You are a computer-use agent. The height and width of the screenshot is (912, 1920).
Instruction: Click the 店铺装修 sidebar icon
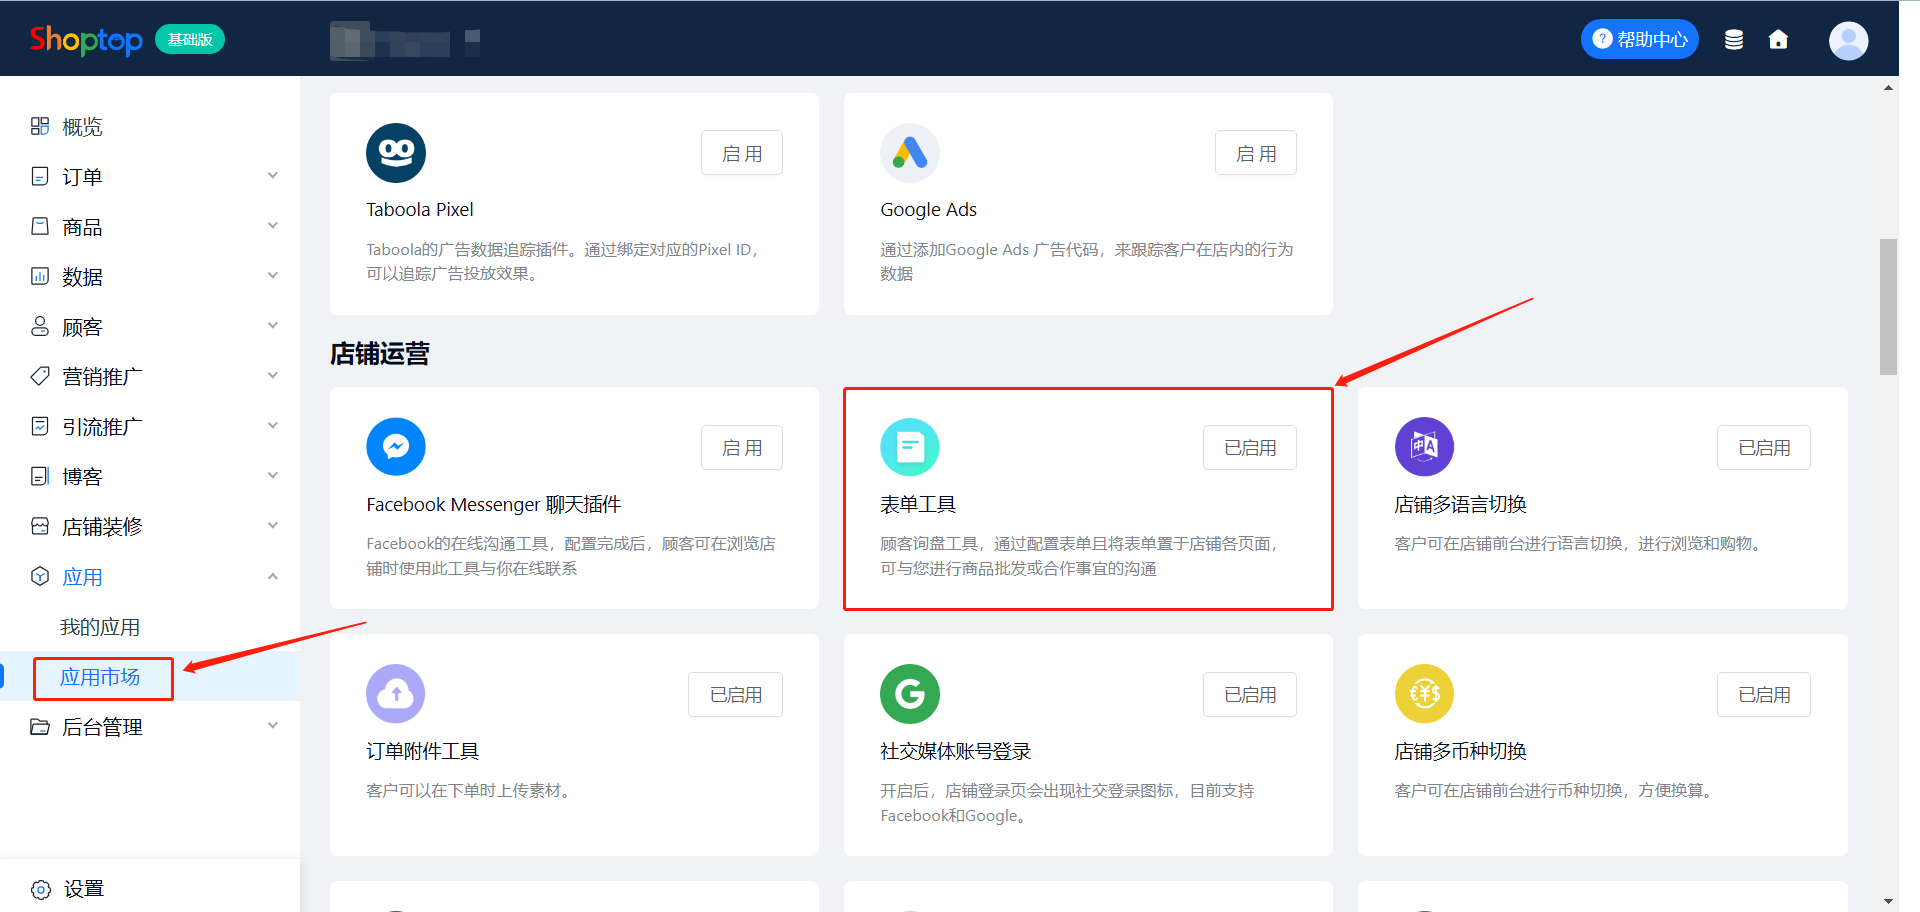(x=40, y=526)
